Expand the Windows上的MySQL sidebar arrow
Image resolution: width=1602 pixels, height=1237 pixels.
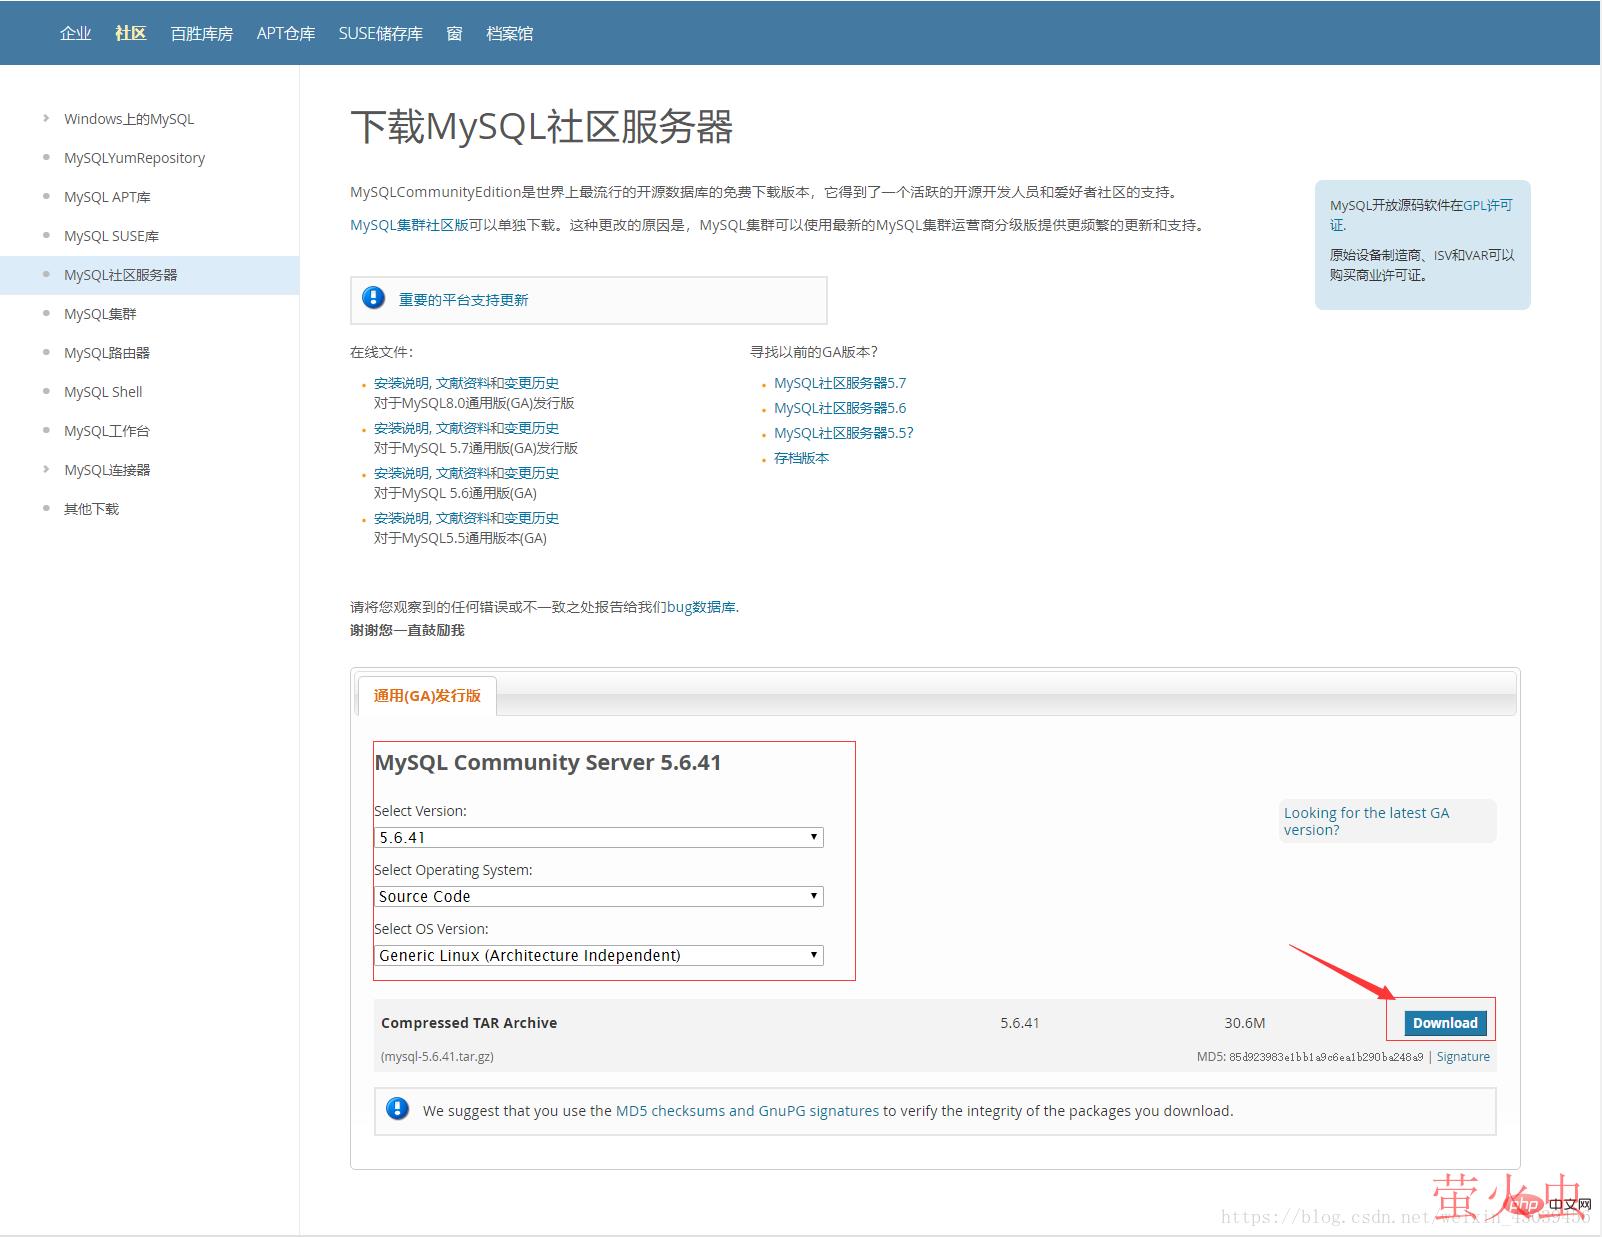[46, 118]
